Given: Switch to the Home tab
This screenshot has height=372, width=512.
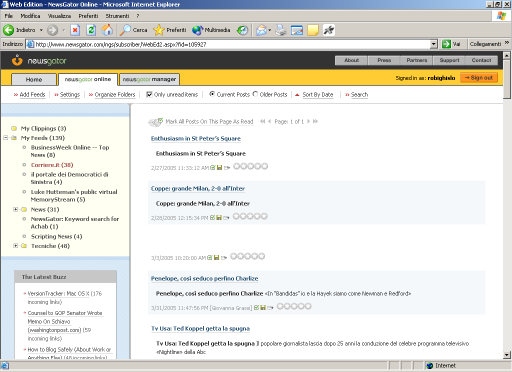Looking at the screenshot, I should click(x=34, y=79).
